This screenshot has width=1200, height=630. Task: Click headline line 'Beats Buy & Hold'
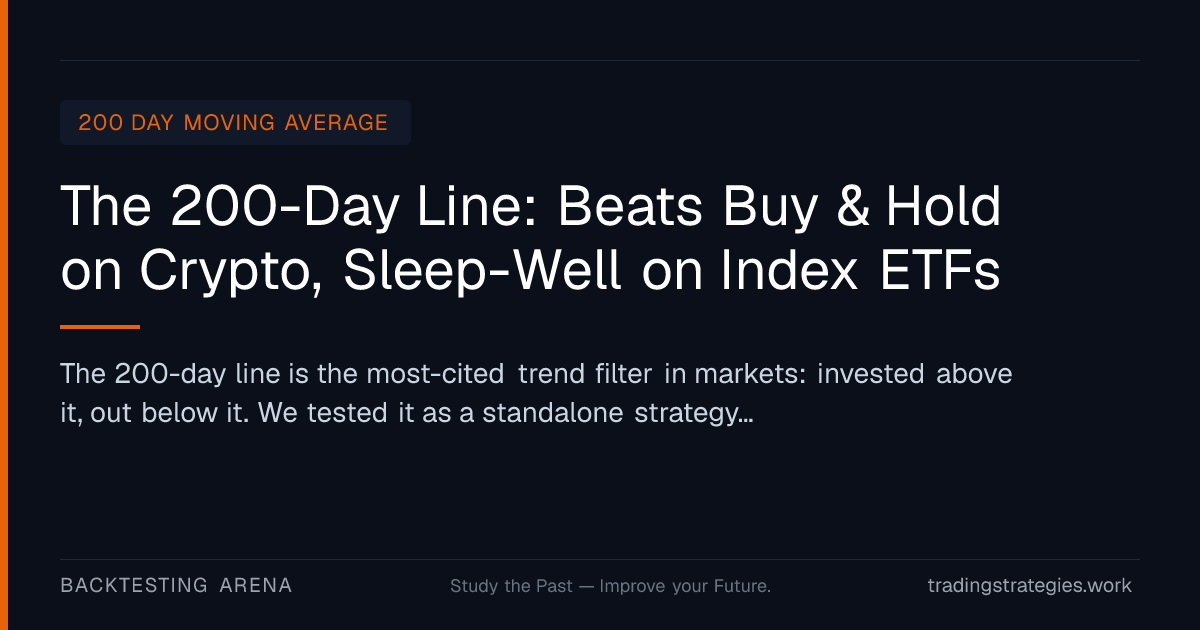[x=779, y=206]
